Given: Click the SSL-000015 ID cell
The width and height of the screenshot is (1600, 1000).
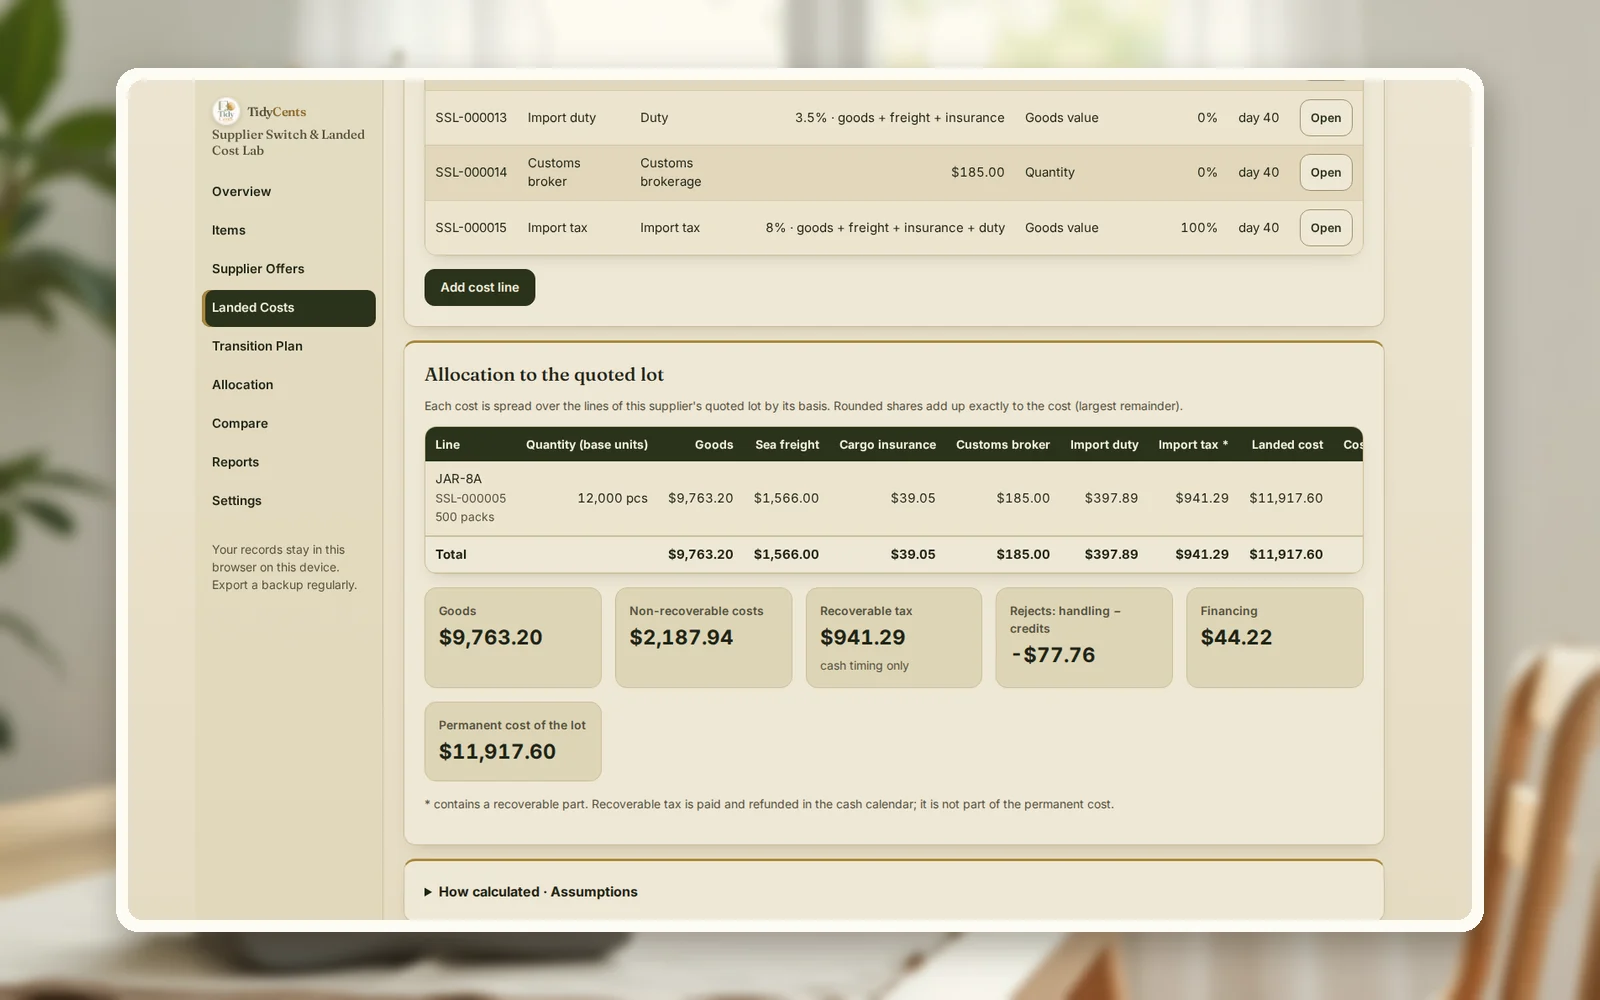Looking at the screenshot, I should coord(471,228).
